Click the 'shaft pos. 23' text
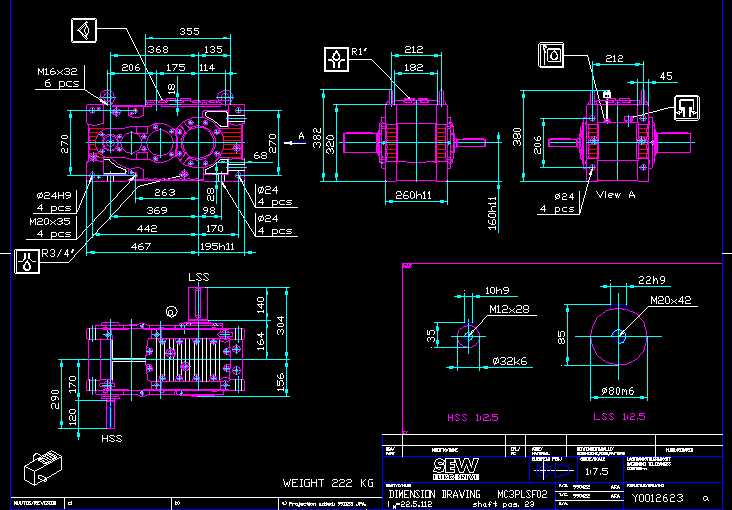This screenshot has height=510, width=732. (x=503, y=505)
